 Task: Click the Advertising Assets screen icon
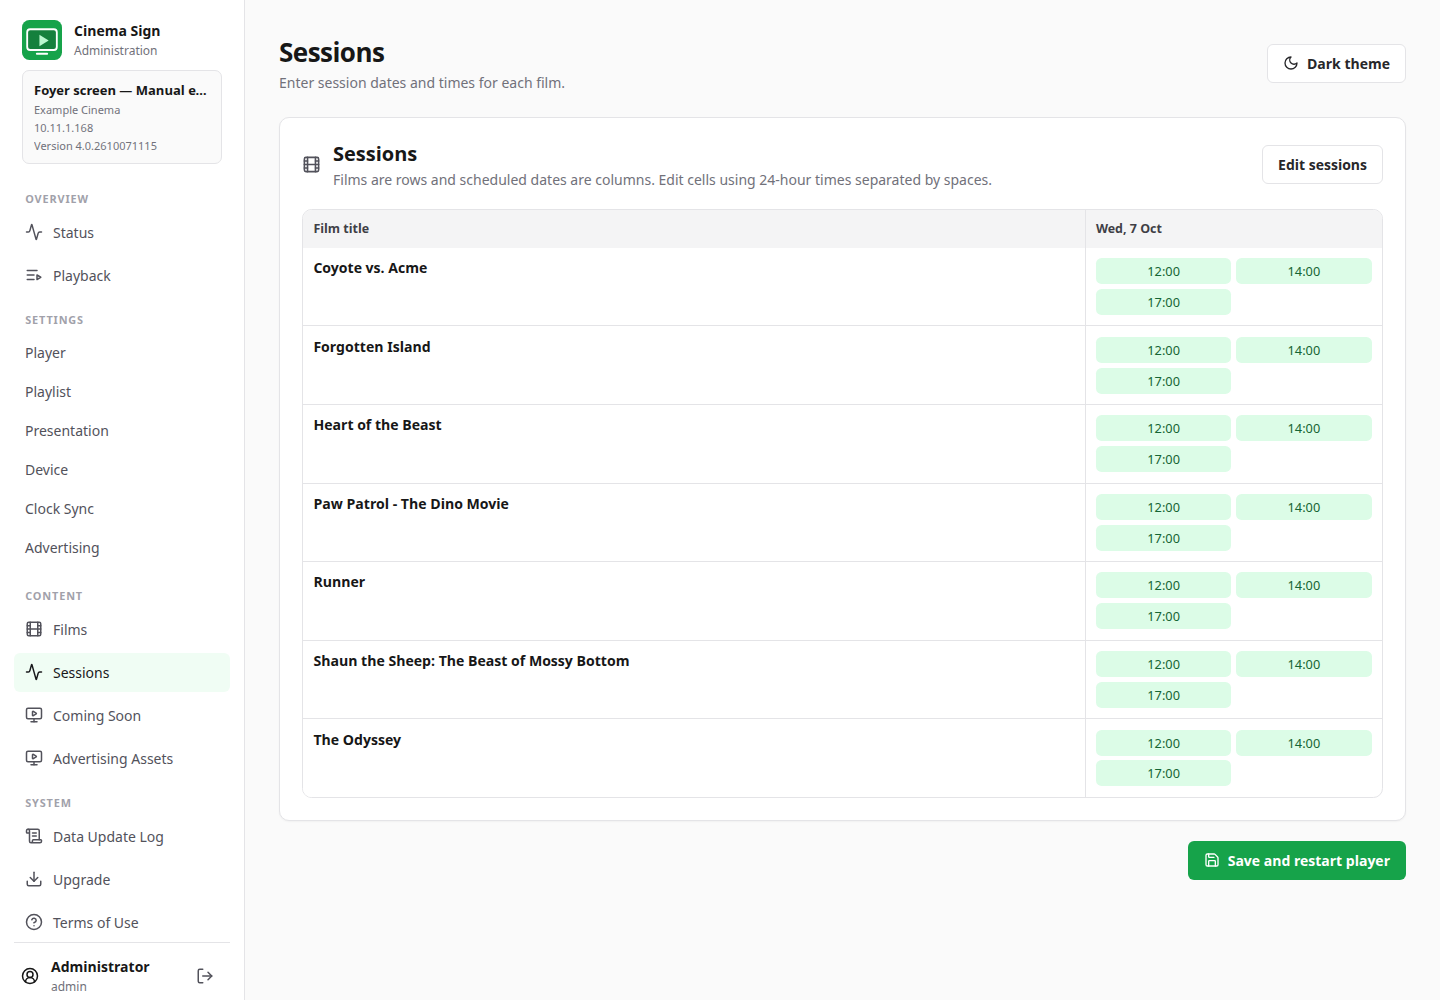click(34, 758)
